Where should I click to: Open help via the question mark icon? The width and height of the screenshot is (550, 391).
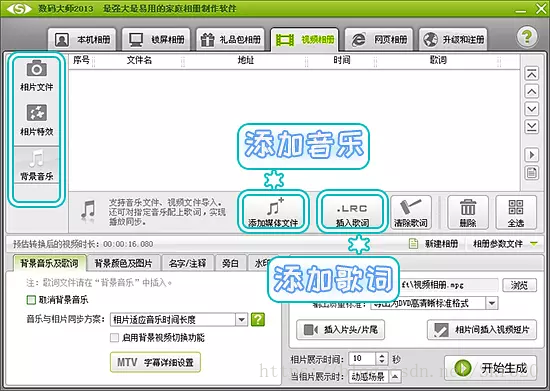click(x=526, y=37)
